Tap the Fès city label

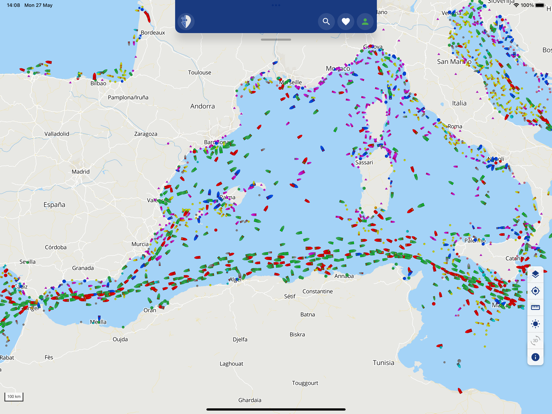pyautogui.click(x=49, y=357)
